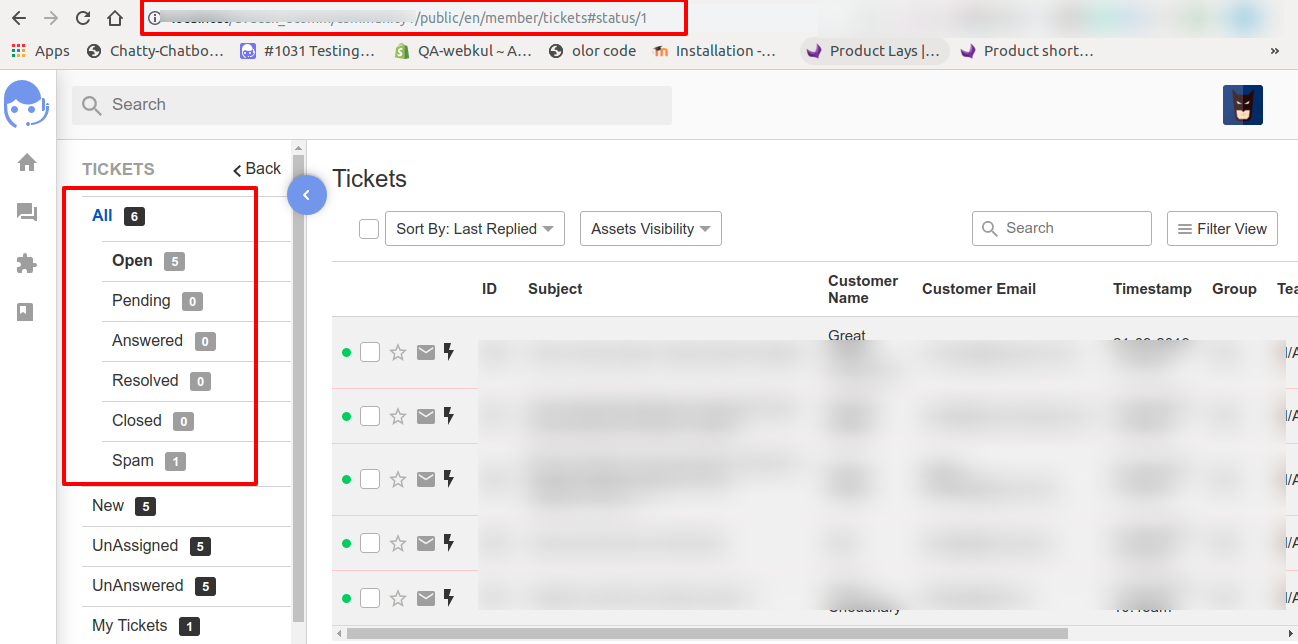Image resolution: width=1298 pixels, height=644 pixels.
Task: Click the tickets list Search field
Action: point(1062,229)
